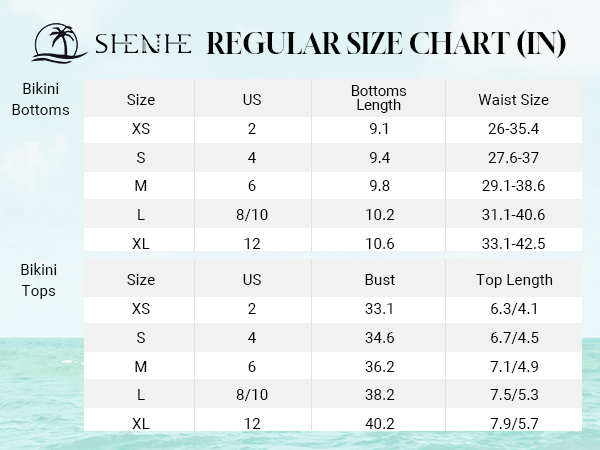
Task: Click top length value 6.7/4.5
Action: (x=514, y=338)
